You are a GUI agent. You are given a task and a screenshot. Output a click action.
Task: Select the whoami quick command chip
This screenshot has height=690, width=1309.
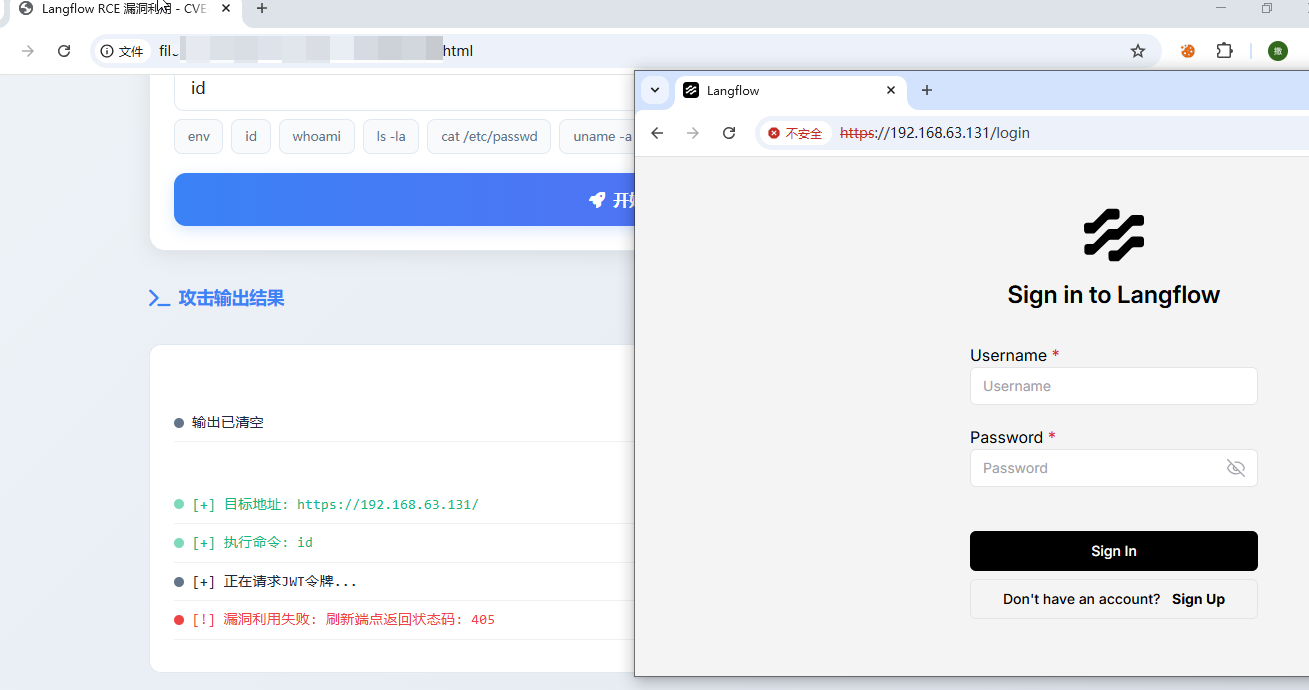[x=317, y=136]
